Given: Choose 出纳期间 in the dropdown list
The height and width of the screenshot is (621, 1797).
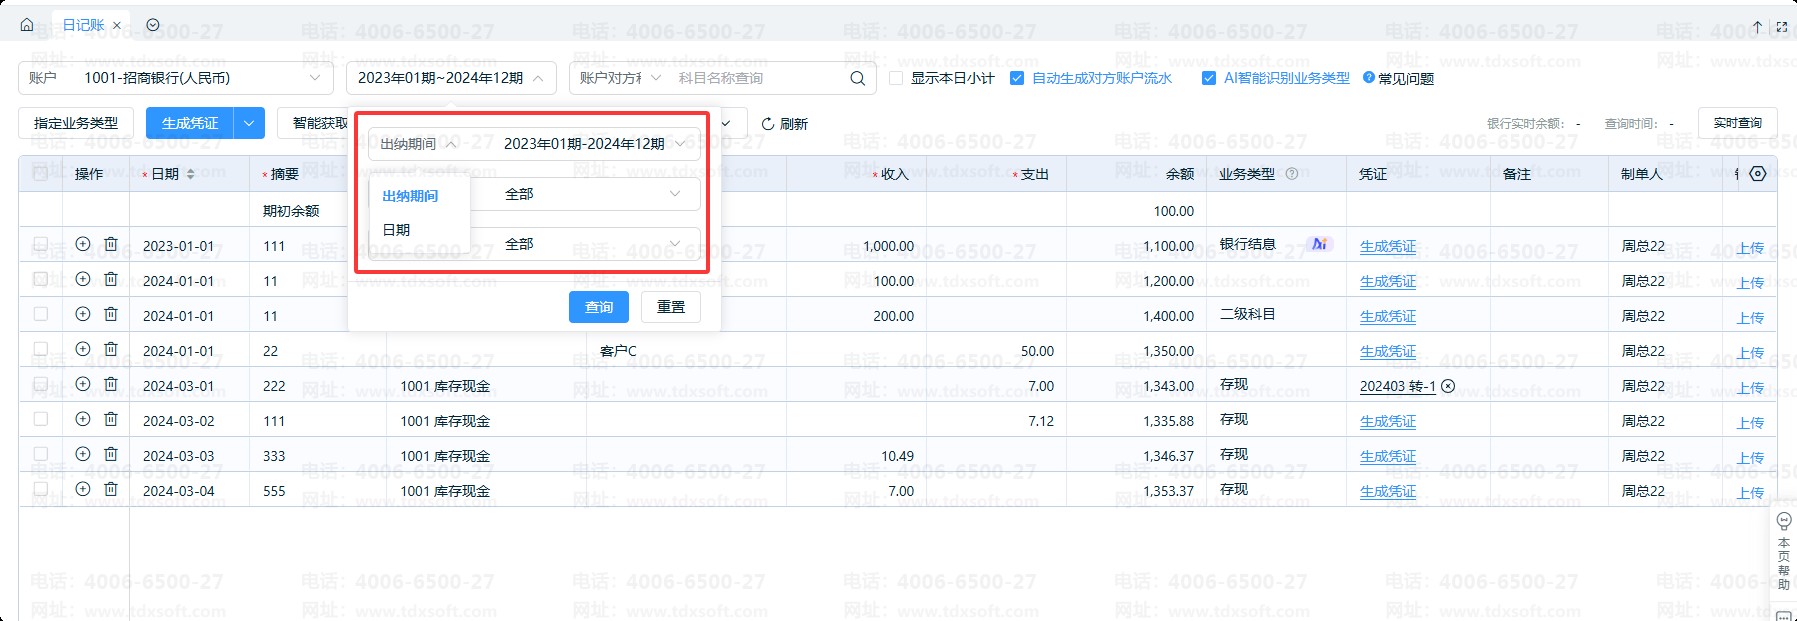Looking at the screenshot, I should pos(410,196).
